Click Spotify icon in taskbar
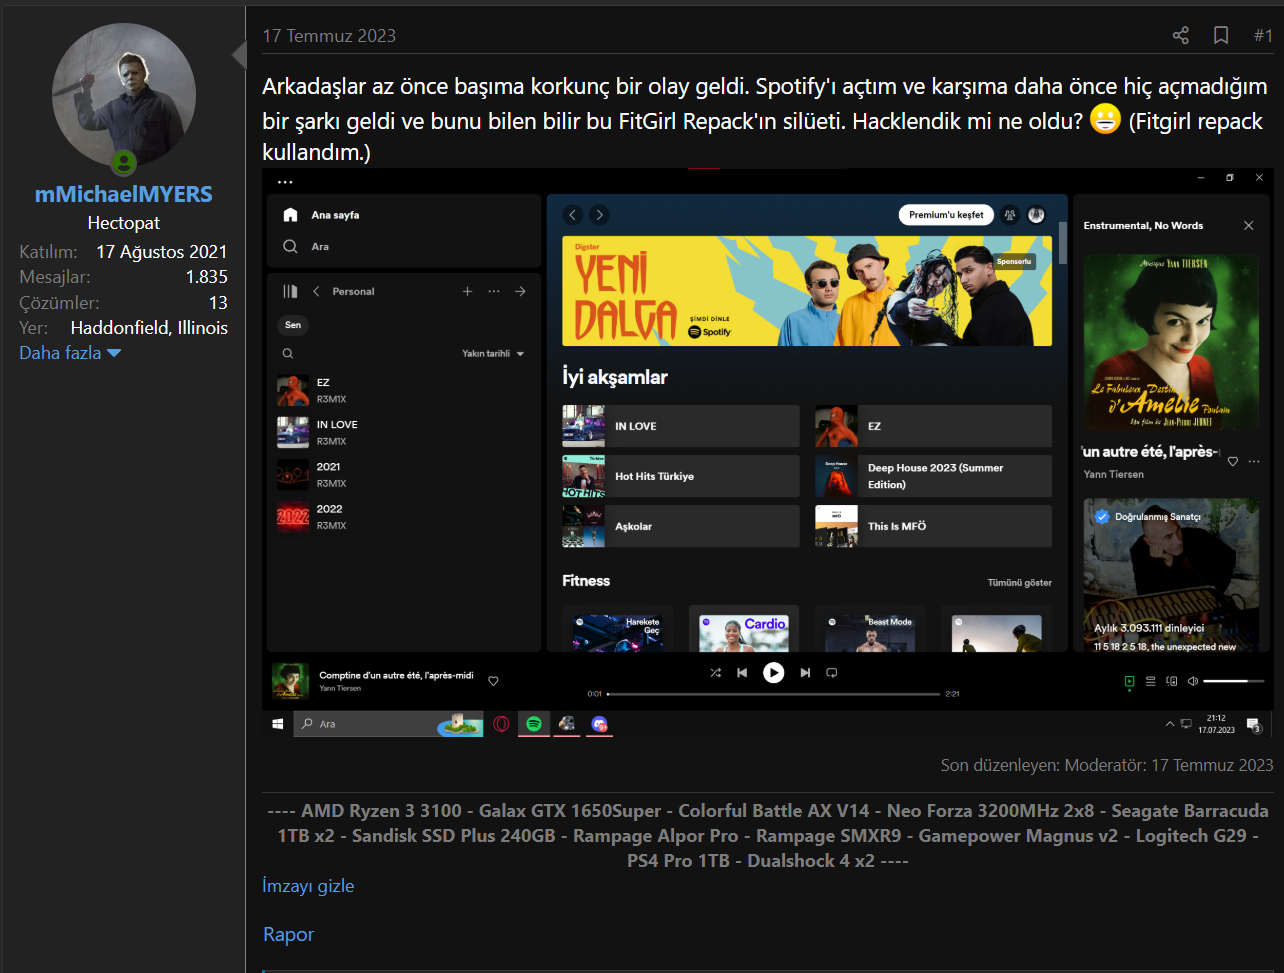The image size is (1284, 973). [534, 724]
